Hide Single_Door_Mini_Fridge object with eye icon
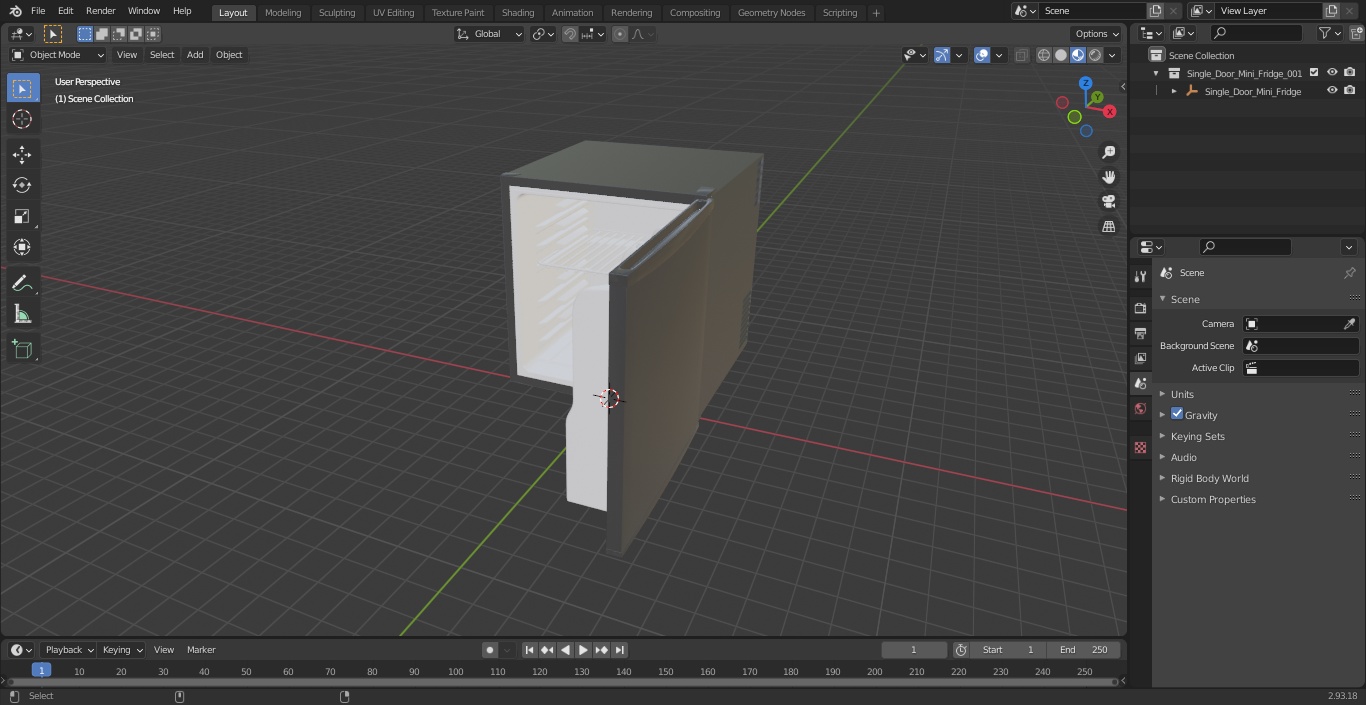 (x=1332, y=91)
